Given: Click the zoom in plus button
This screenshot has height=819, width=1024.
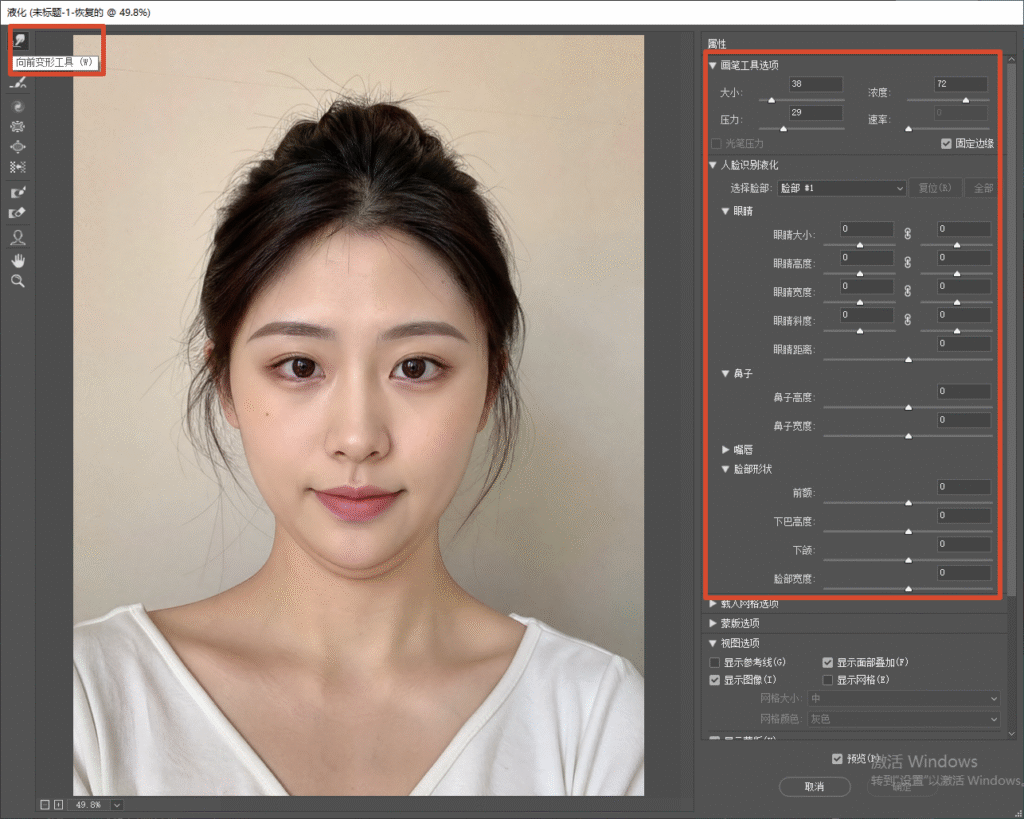Looking at the screenshot, I should (x=58, y=805).
